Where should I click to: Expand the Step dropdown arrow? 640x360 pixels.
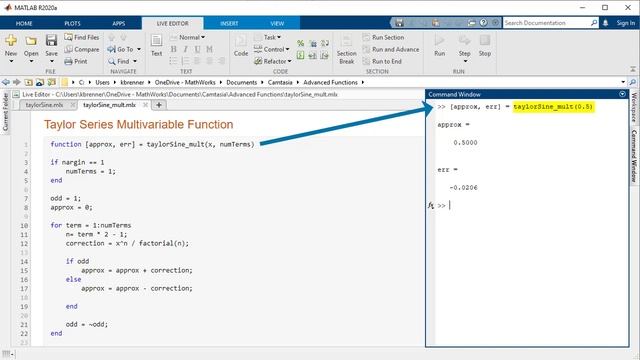tap(465, 61)
